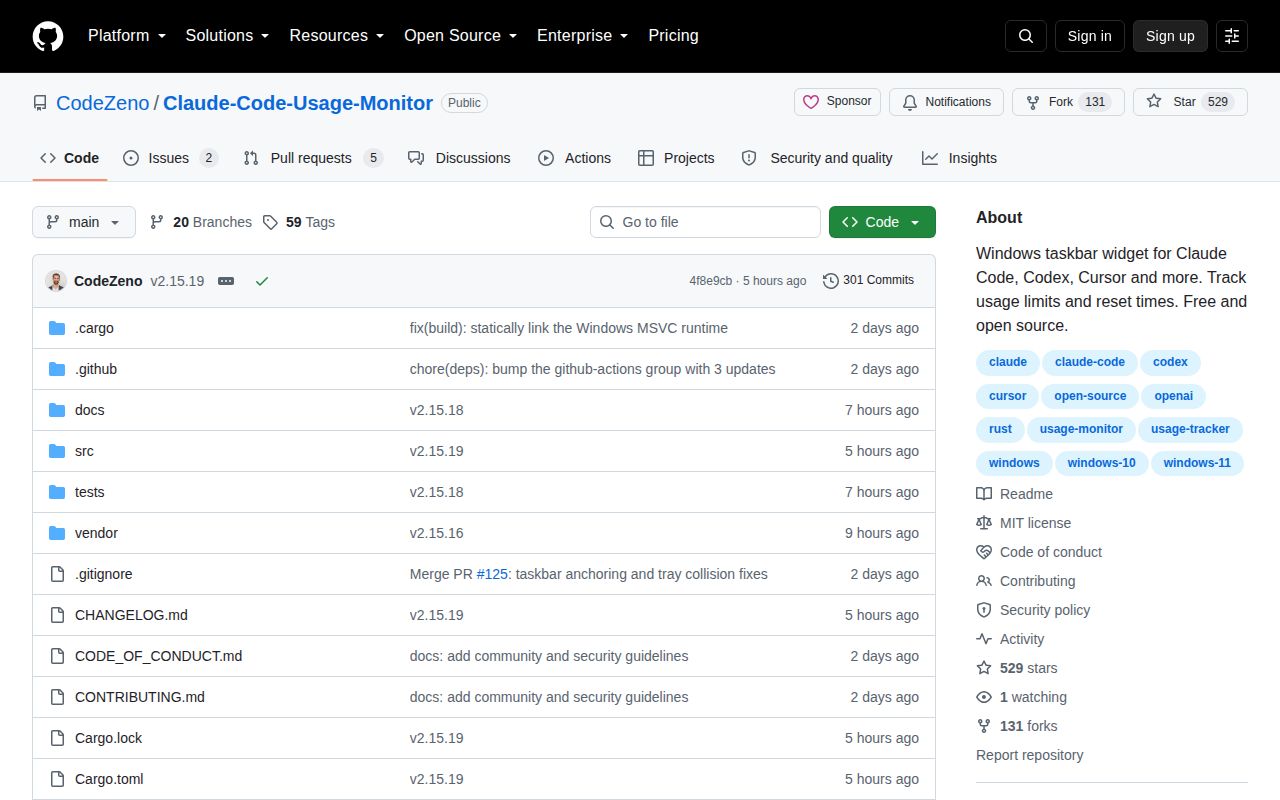Open the Sponsor heart button
Screen dimensions: 1280x800
[x=838, y=102]
